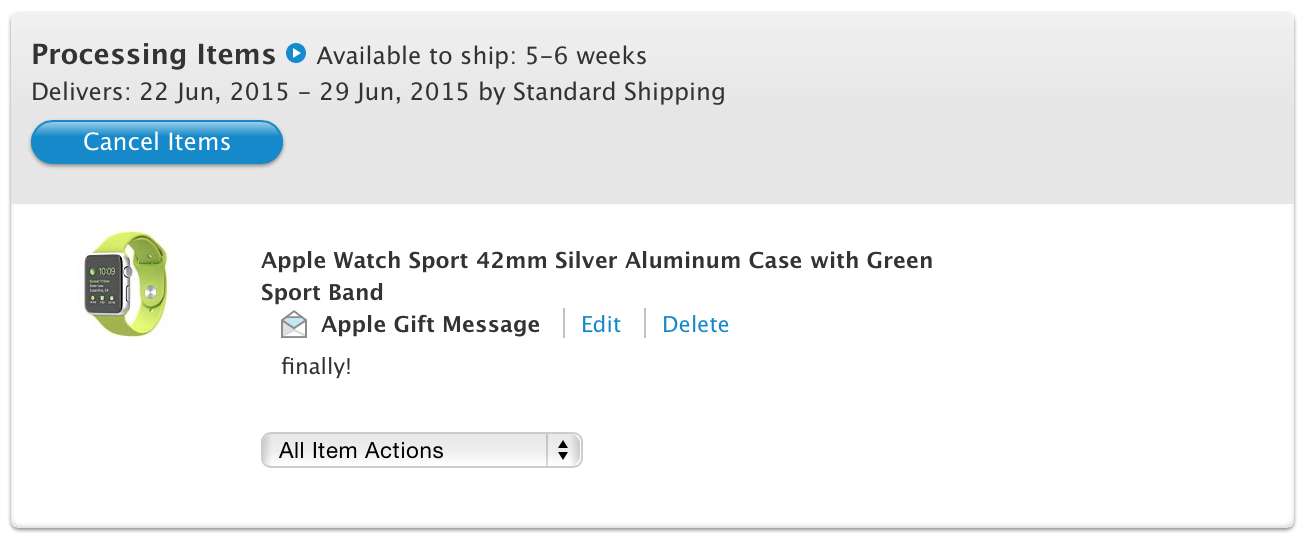The height and width of the screenshot is (544, 1304).
Task: Click the blue arrow icon beside Processing Items
Action: (296, 53)
